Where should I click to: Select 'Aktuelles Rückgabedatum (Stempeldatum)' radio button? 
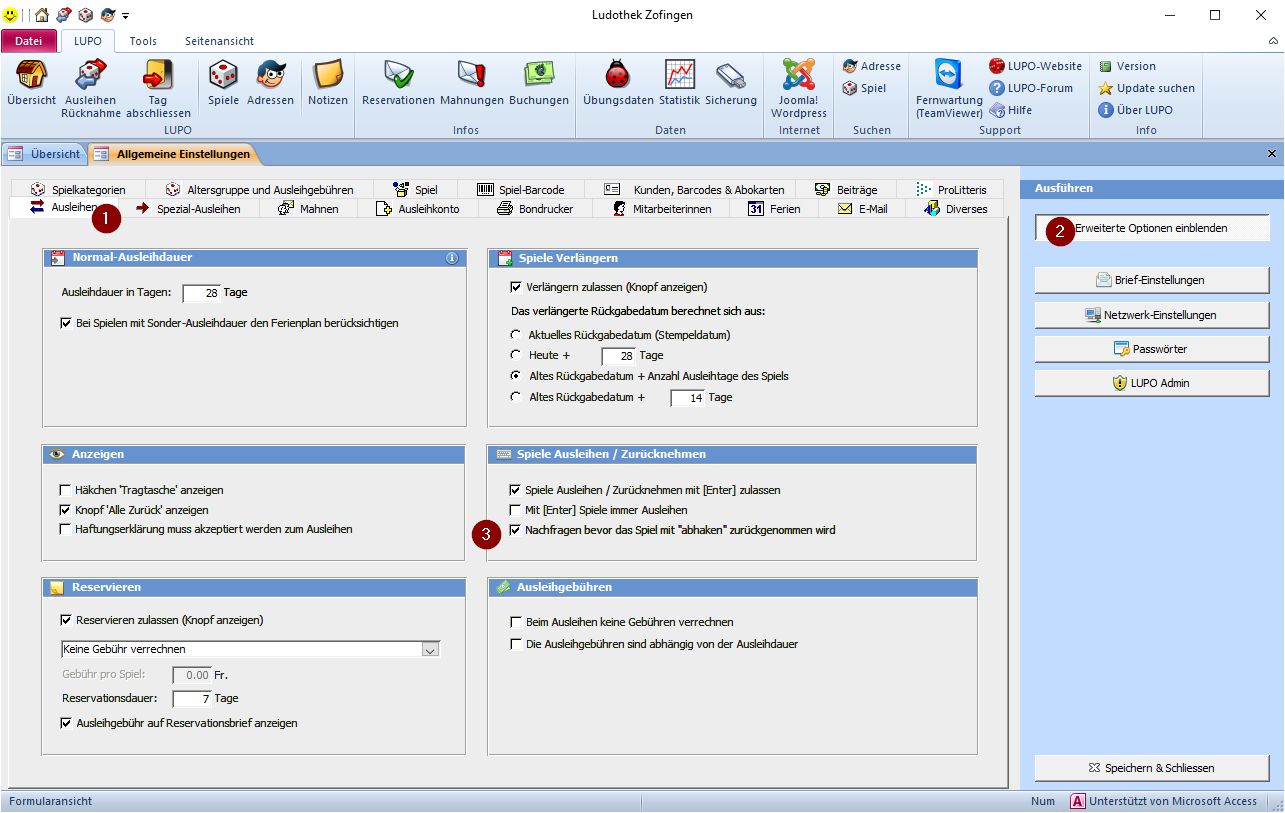516,335
